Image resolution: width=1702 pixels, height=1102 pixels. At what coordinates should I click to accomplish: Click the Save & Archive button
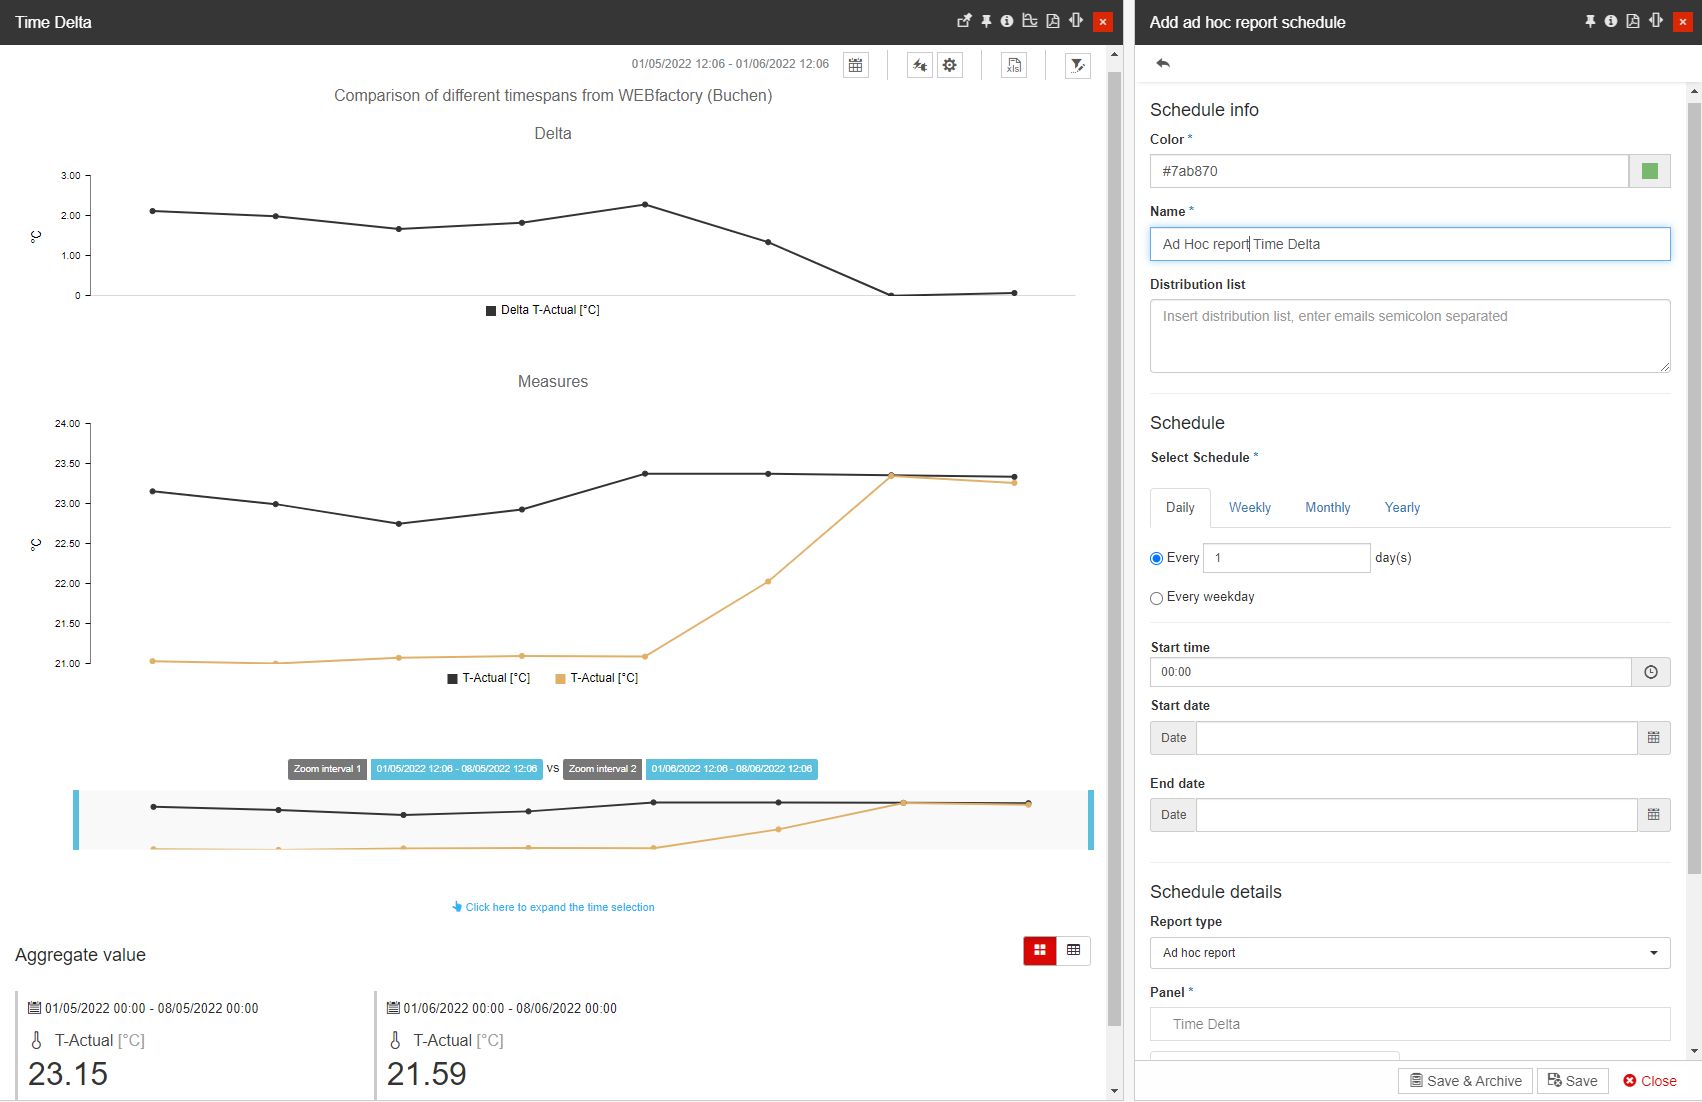(1465, 1081)
